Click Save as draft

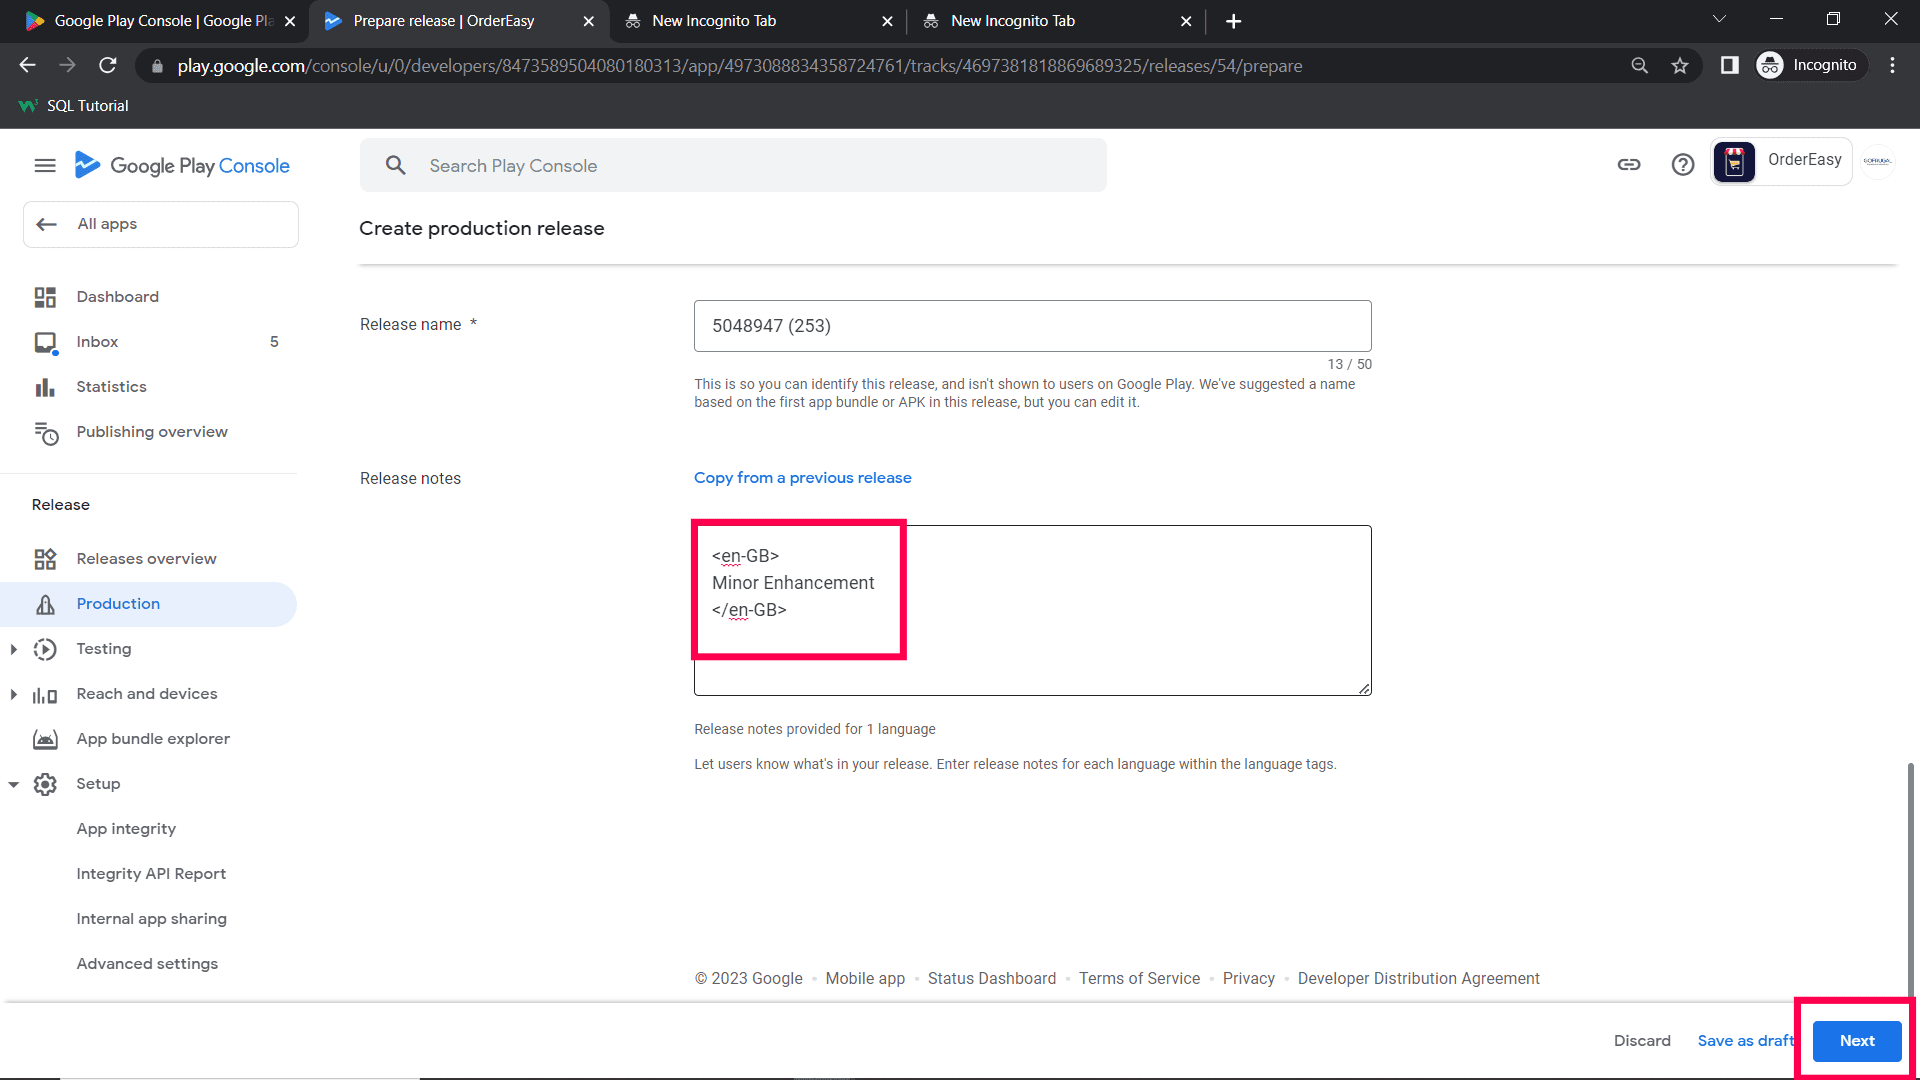point(1745,1041)
